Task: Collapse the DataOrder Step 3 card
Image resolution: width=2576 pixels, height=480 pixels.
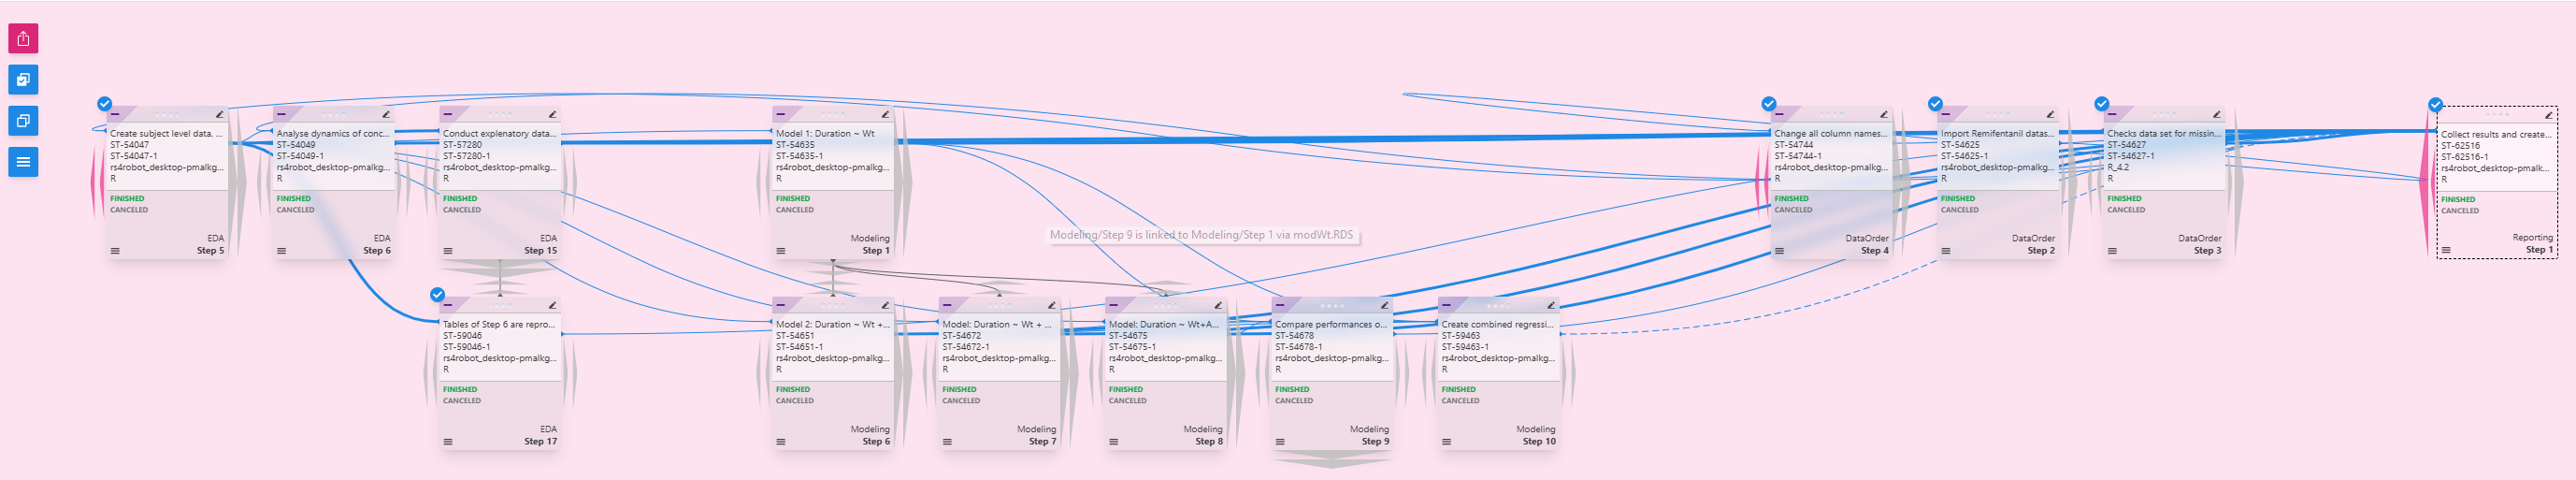Action: point(2113,114)
